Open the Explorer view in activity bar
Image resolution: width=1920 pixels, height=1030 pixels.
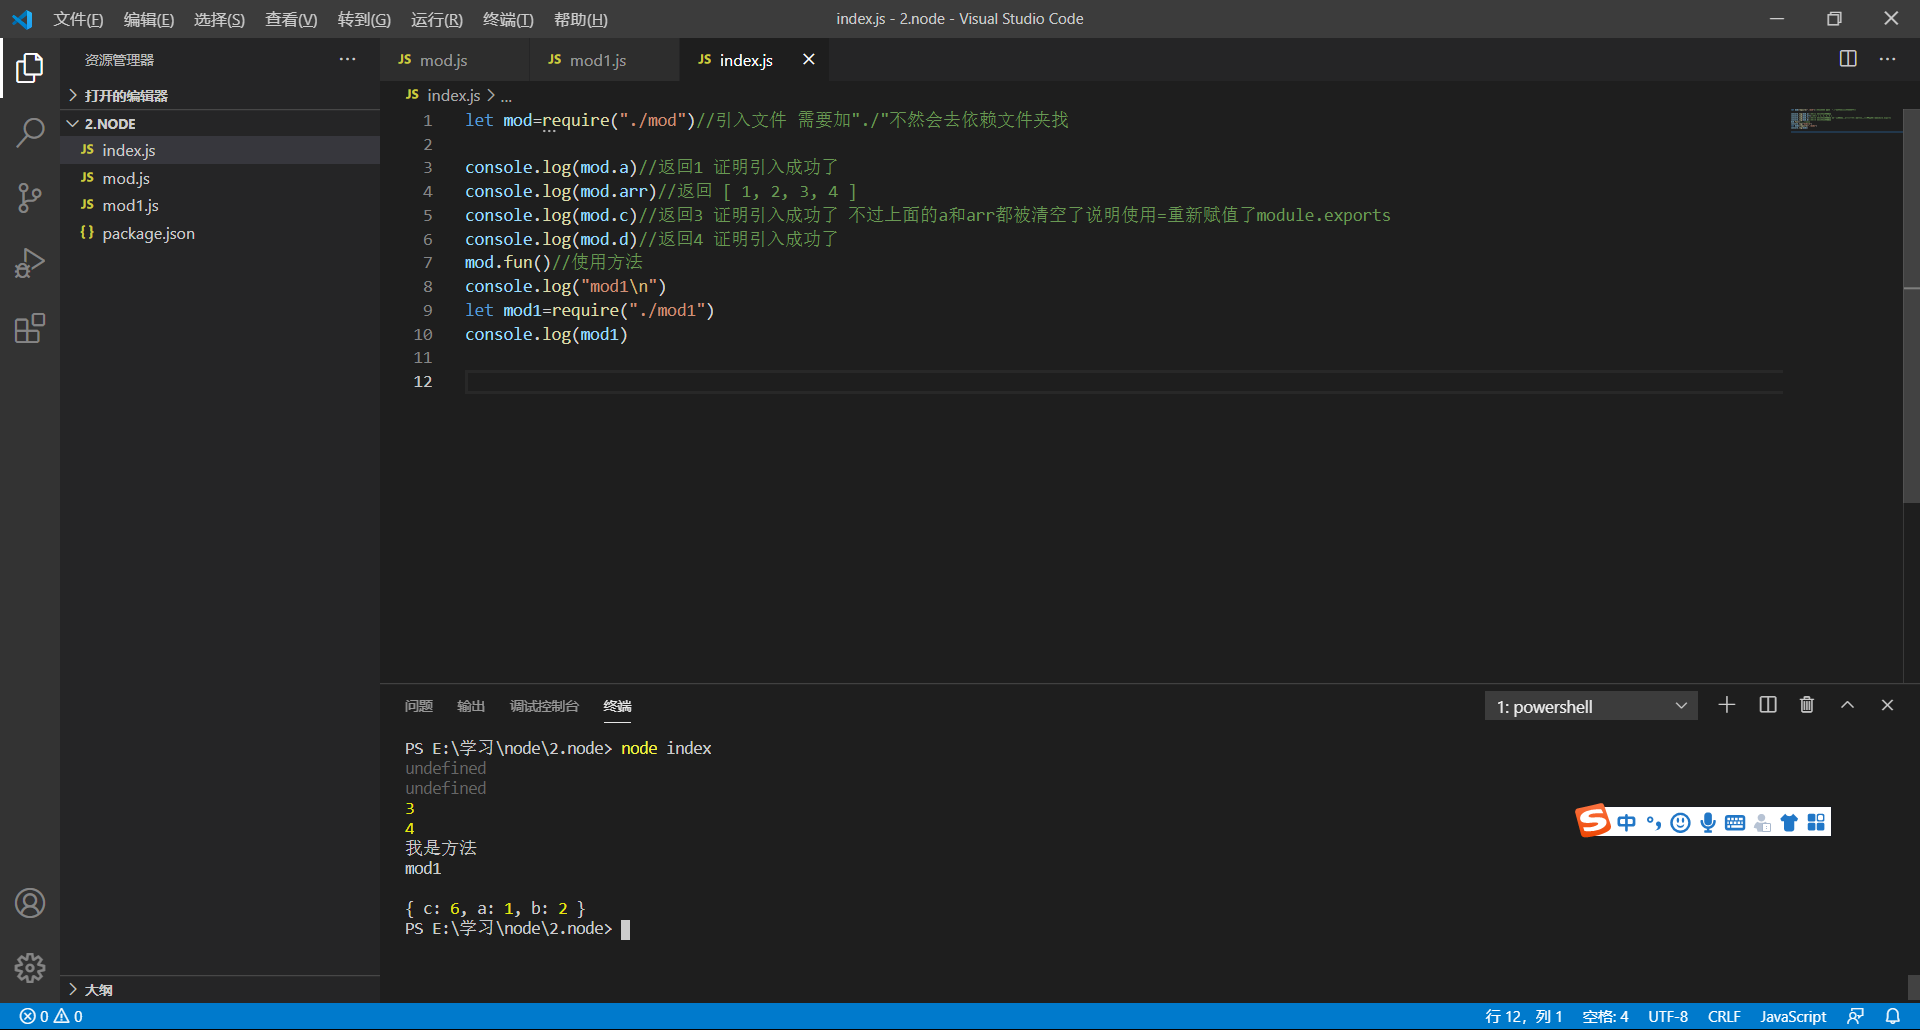[30, 68]
